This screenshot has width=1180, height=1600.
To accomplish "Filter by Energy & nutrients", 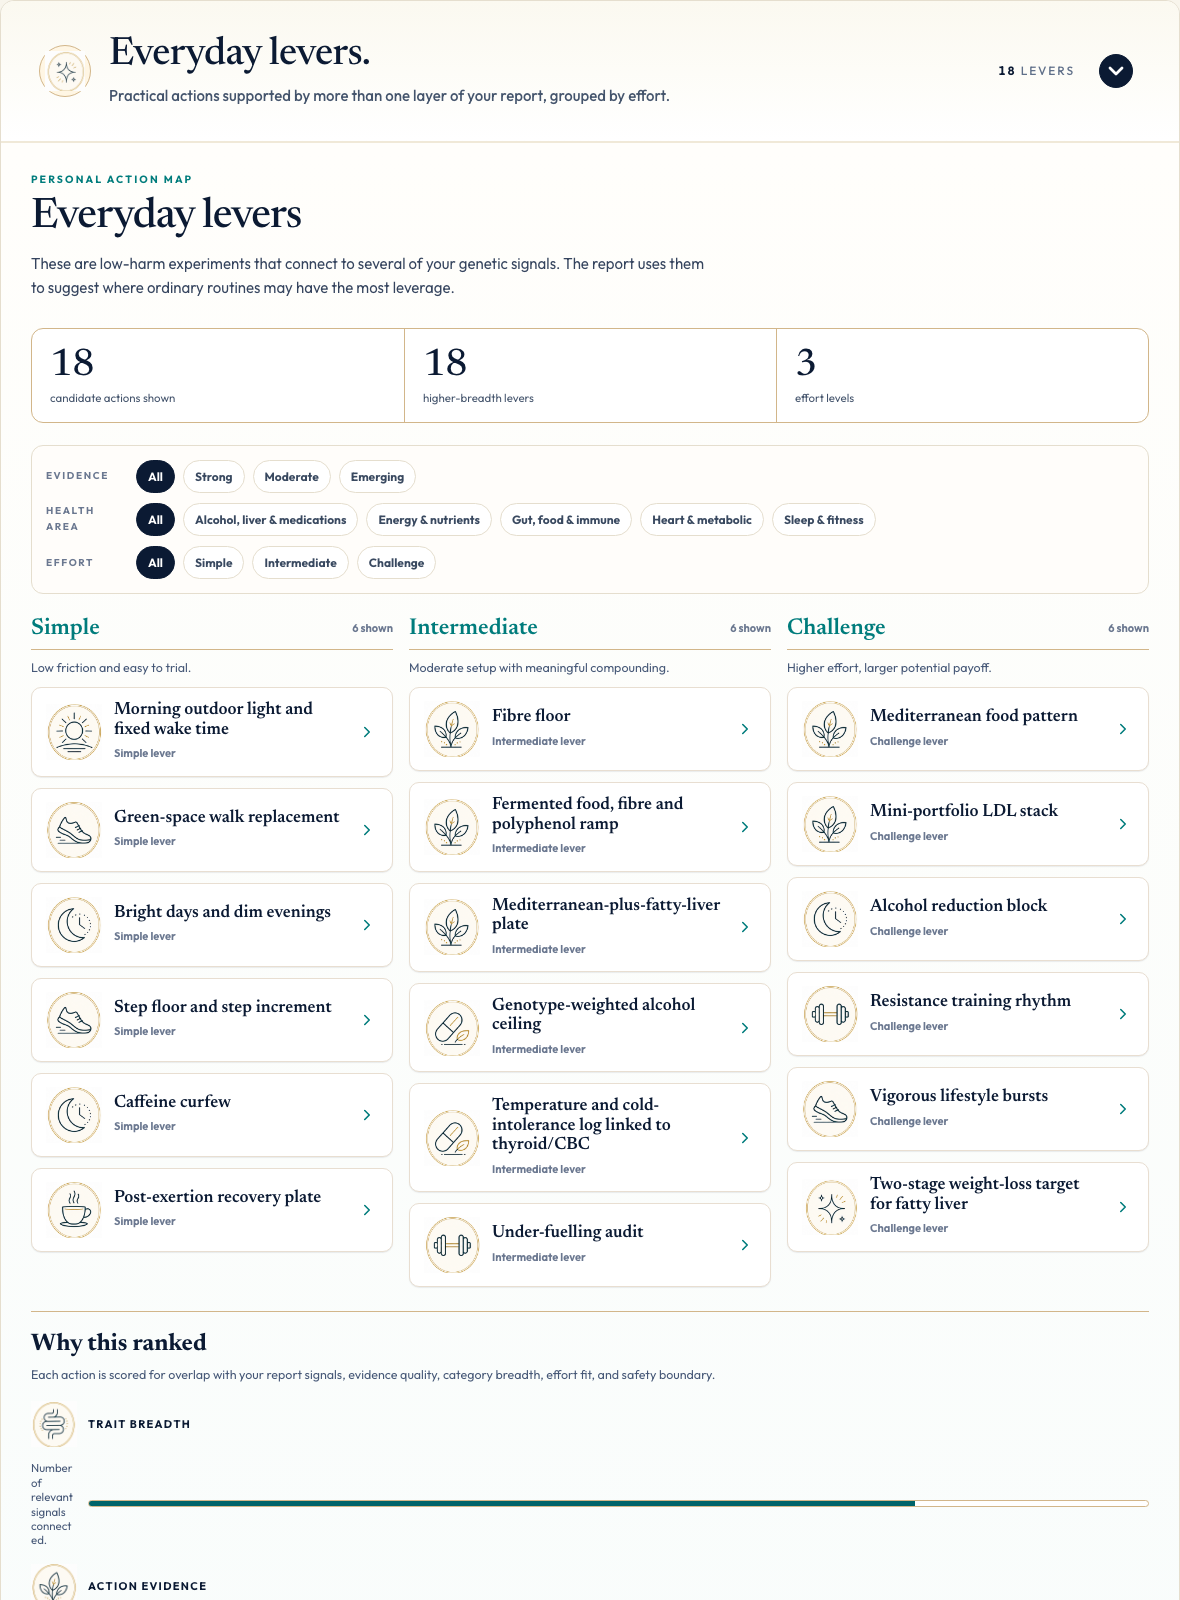I will pos(429,520).
